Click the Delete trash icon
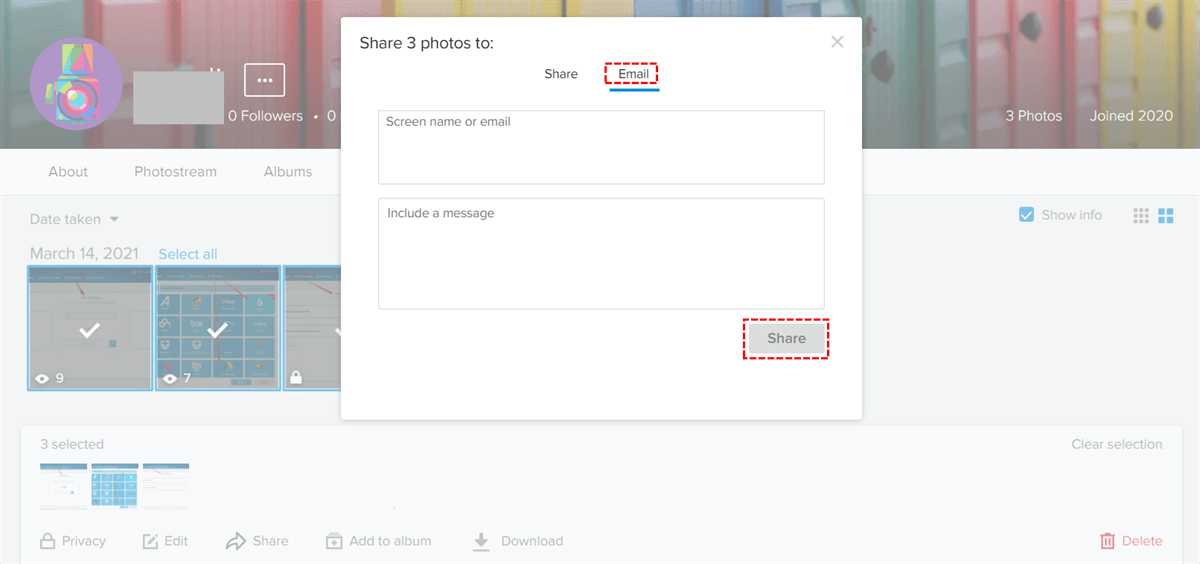The height and width of the screenshot is (564, 1200). click(1108, 541)
